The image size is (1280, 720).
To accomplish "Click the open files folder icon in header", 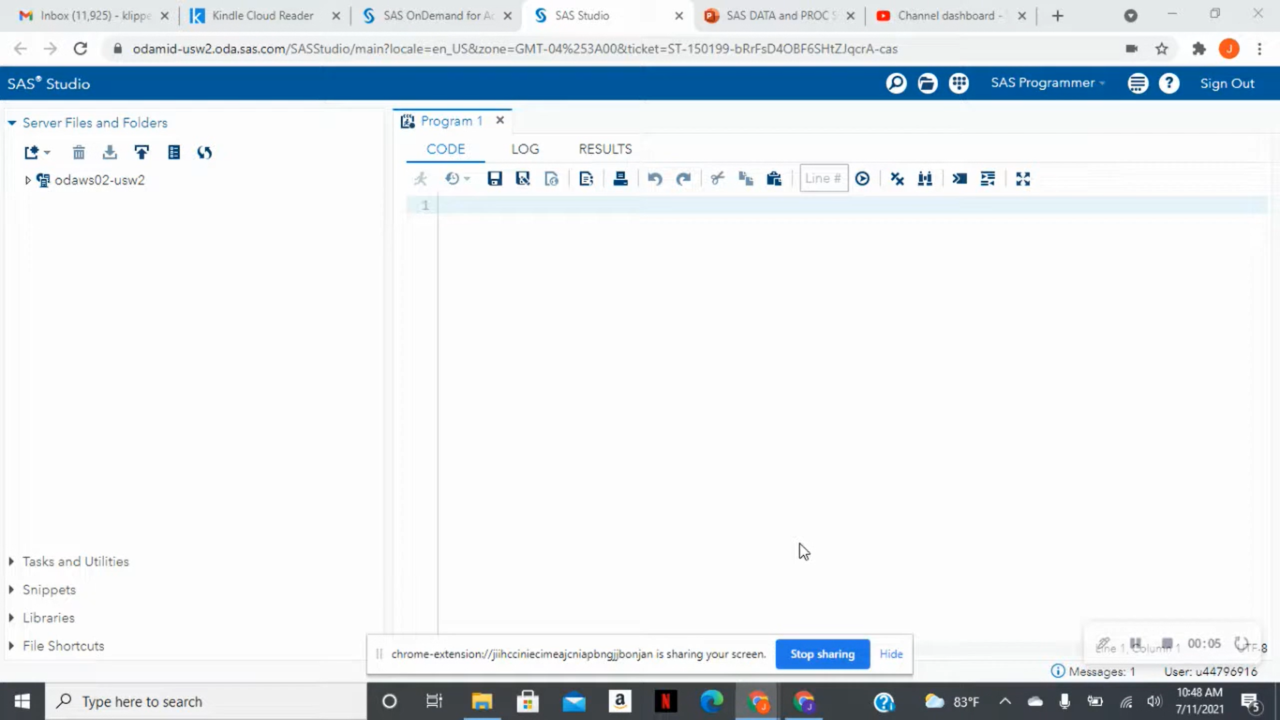I will pyautogui.click(x=928, y=84).
